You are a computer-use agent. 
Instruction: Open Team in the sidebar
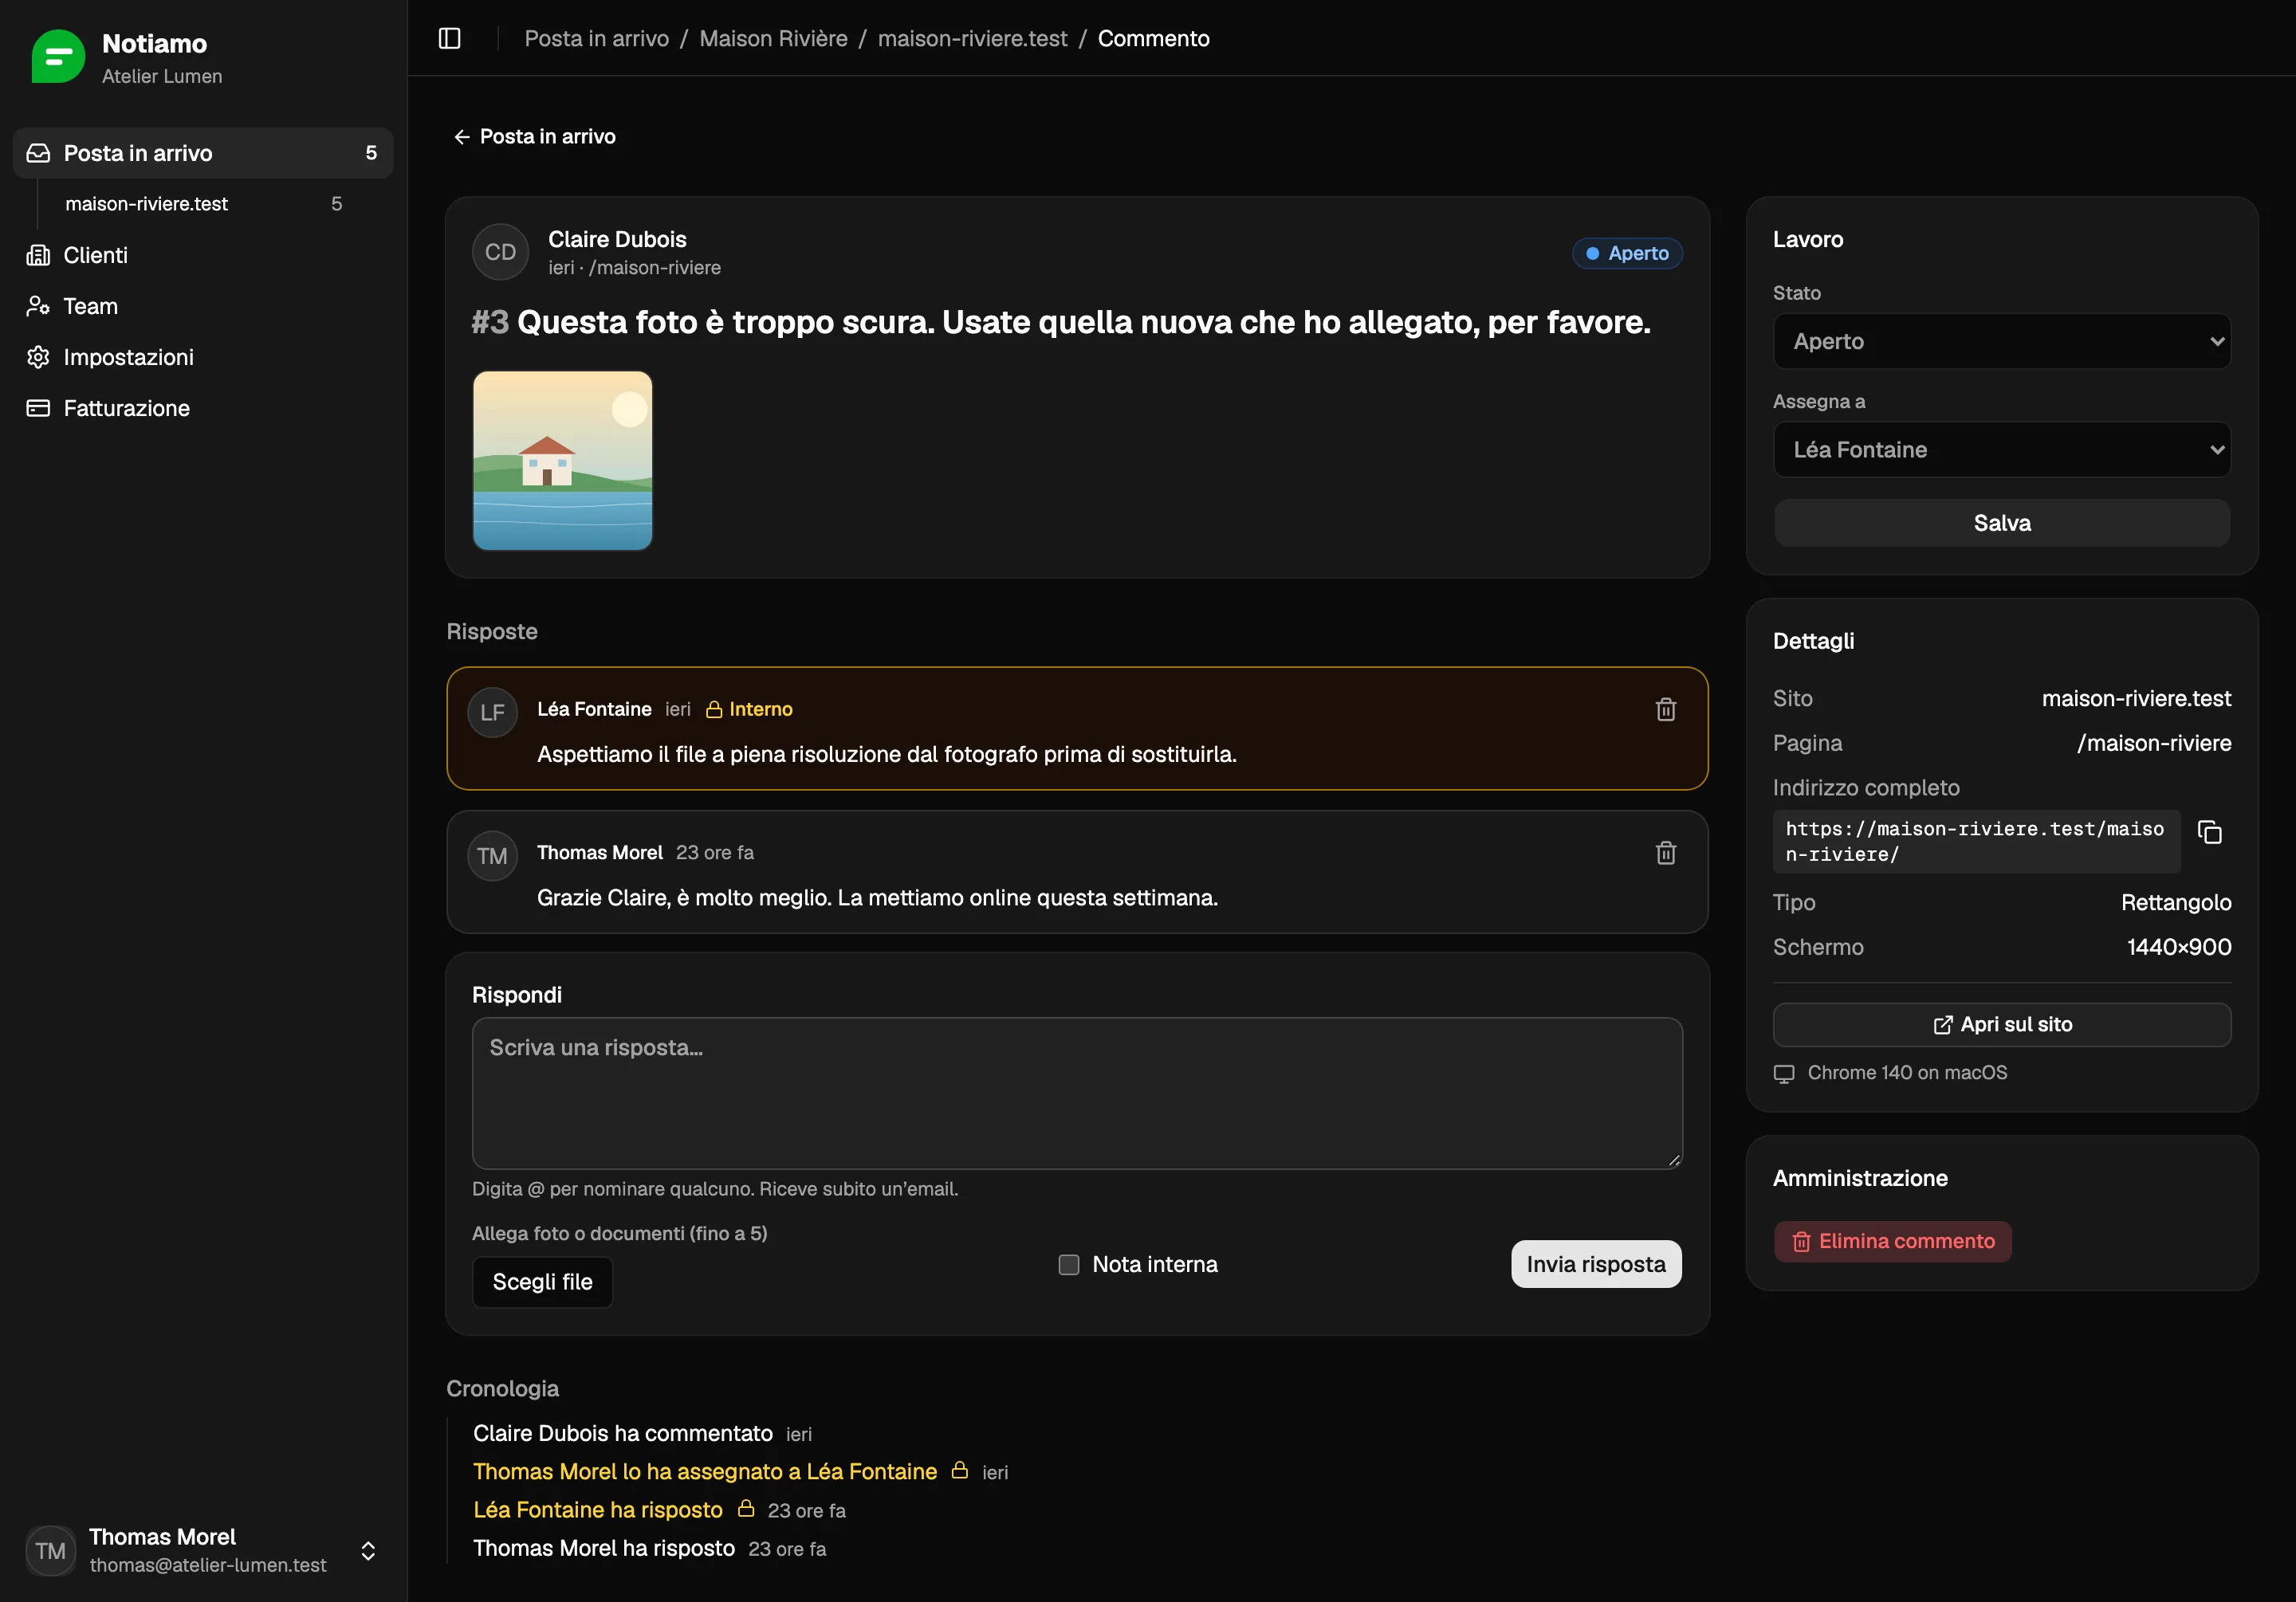pos(203,306)
